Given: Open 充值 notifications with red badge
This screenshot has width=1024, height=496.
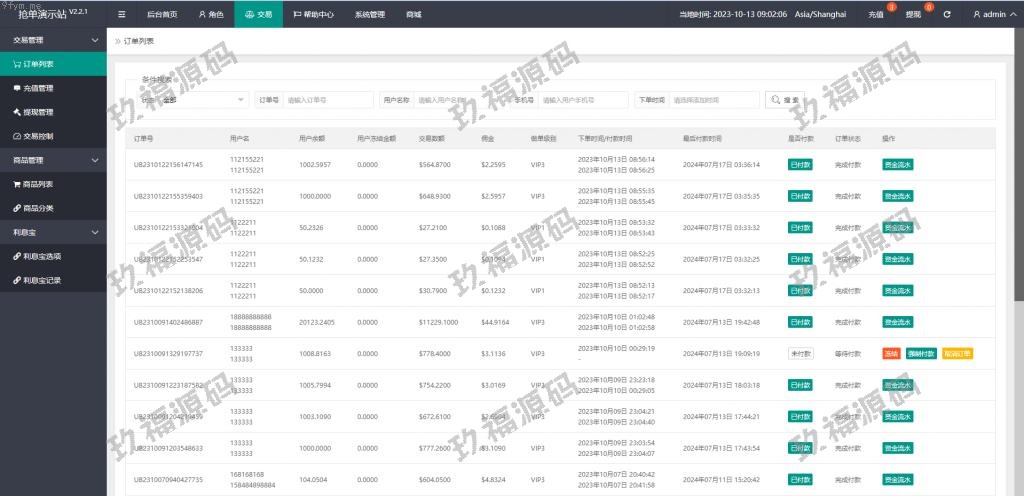Looking at the screenshot, I should (x=876, y=15).
